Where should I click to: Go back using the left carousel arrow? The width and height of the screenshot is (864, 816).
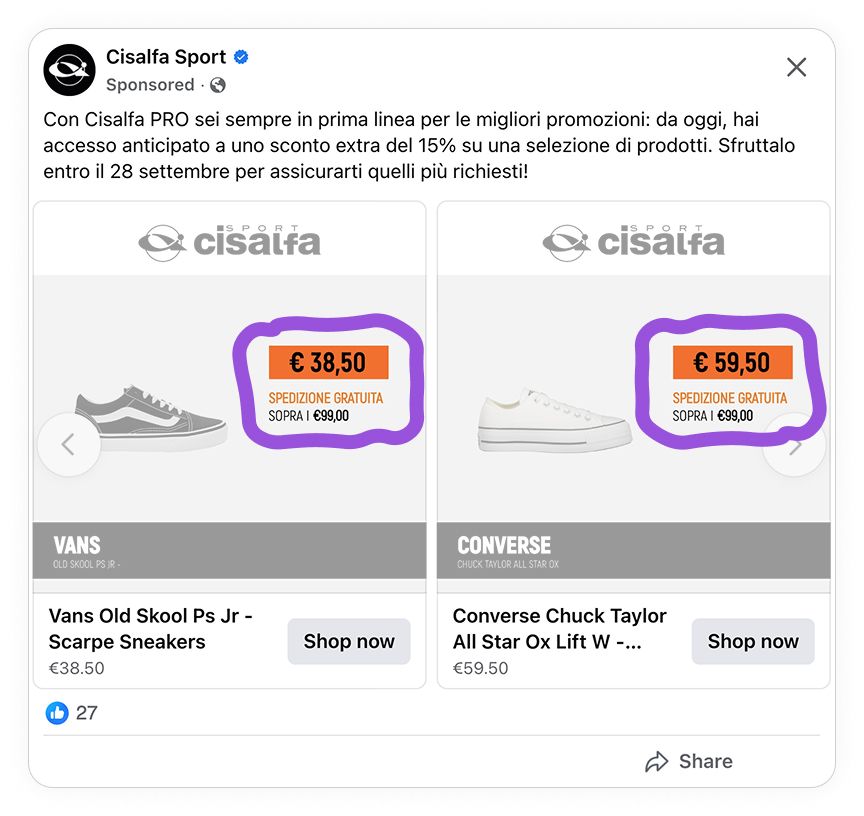point(69,445)
